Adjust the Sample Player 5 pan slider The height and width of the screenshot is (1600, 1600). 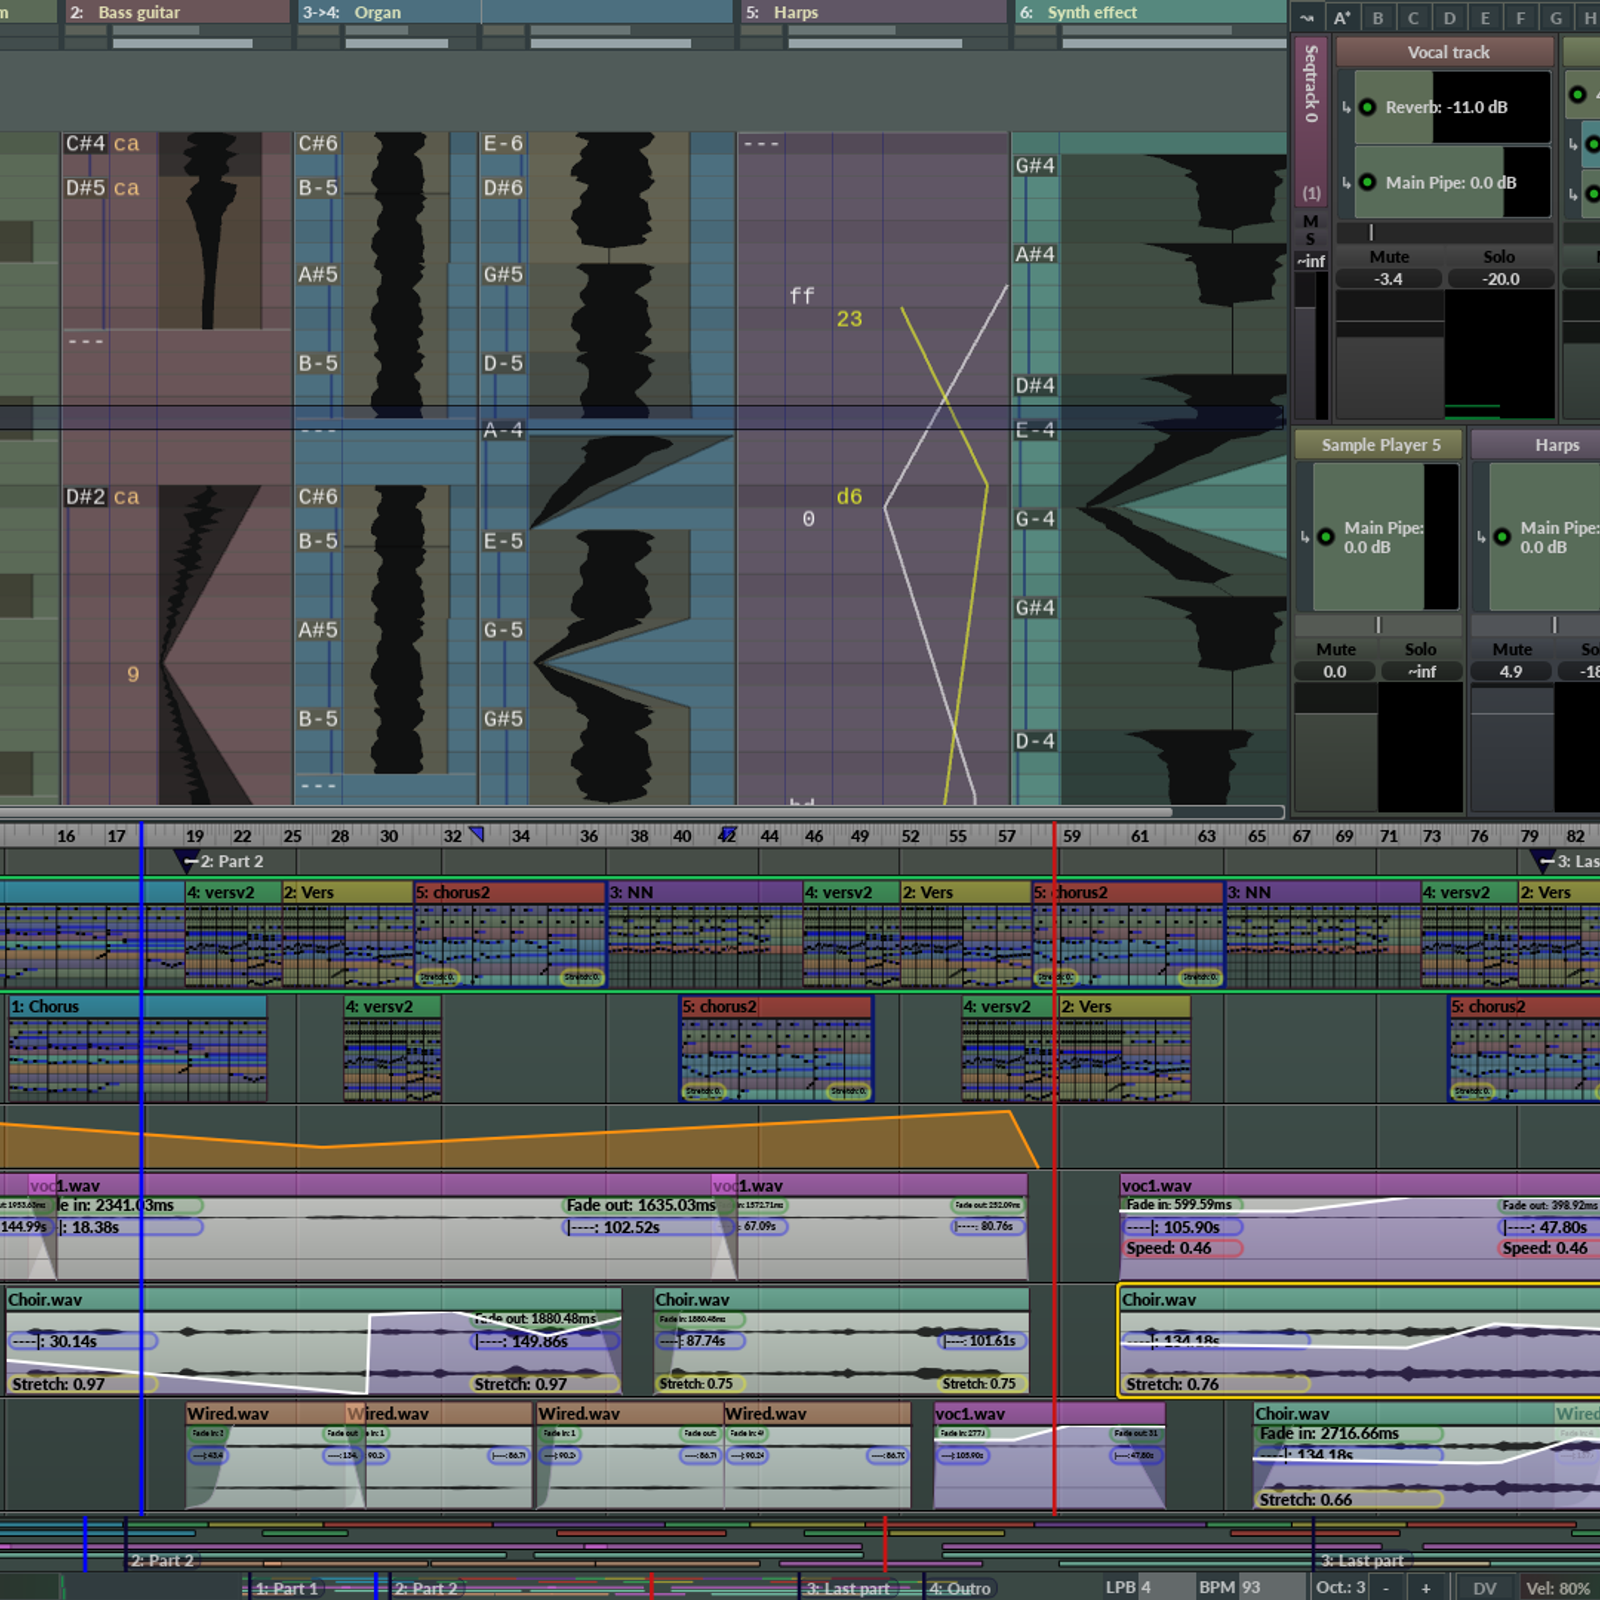(x=1379, y=625)
